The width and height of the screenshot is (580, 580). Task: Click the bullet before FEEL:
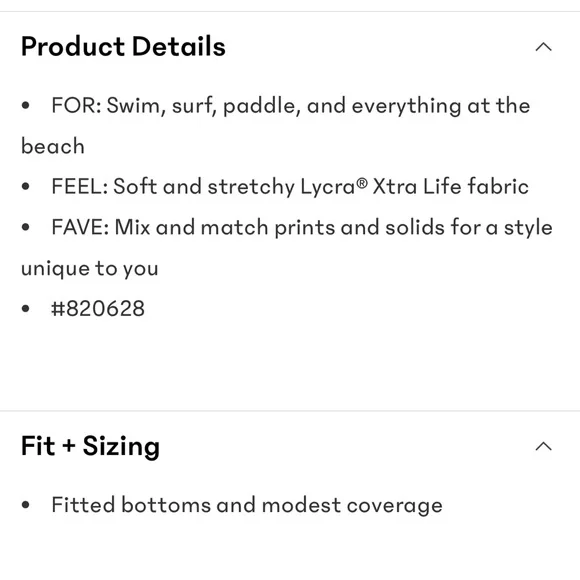pyautogui.click(x=26, y=186)
